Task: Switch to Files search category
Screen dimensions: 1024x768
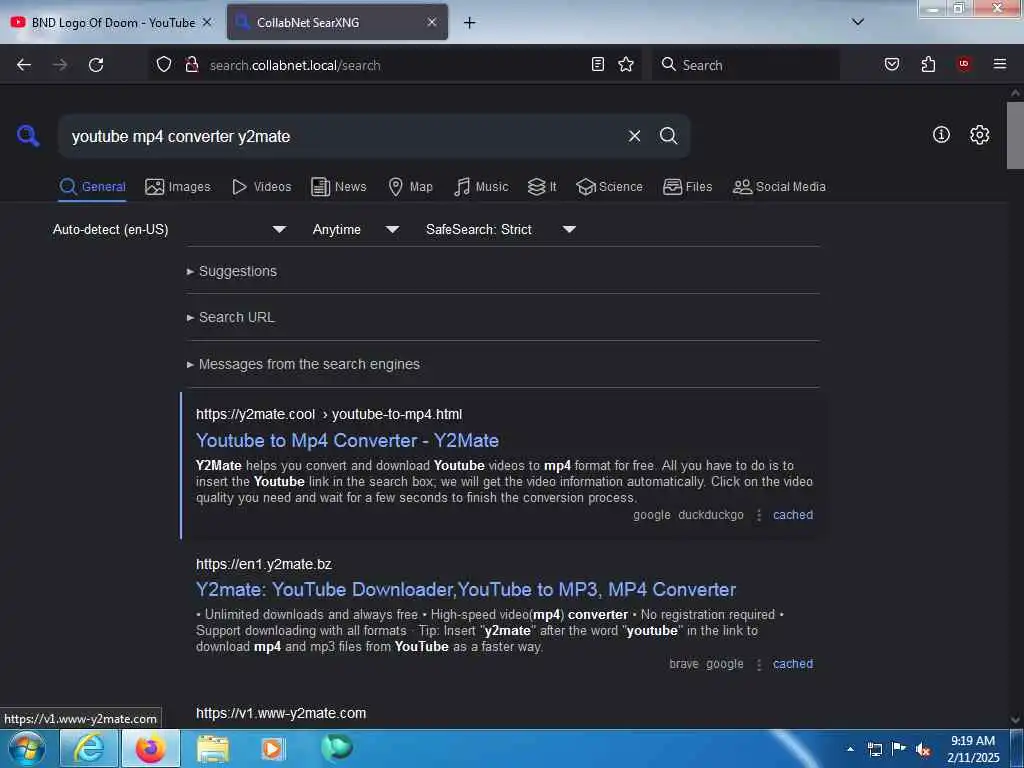Action: (x=688, y=187)
